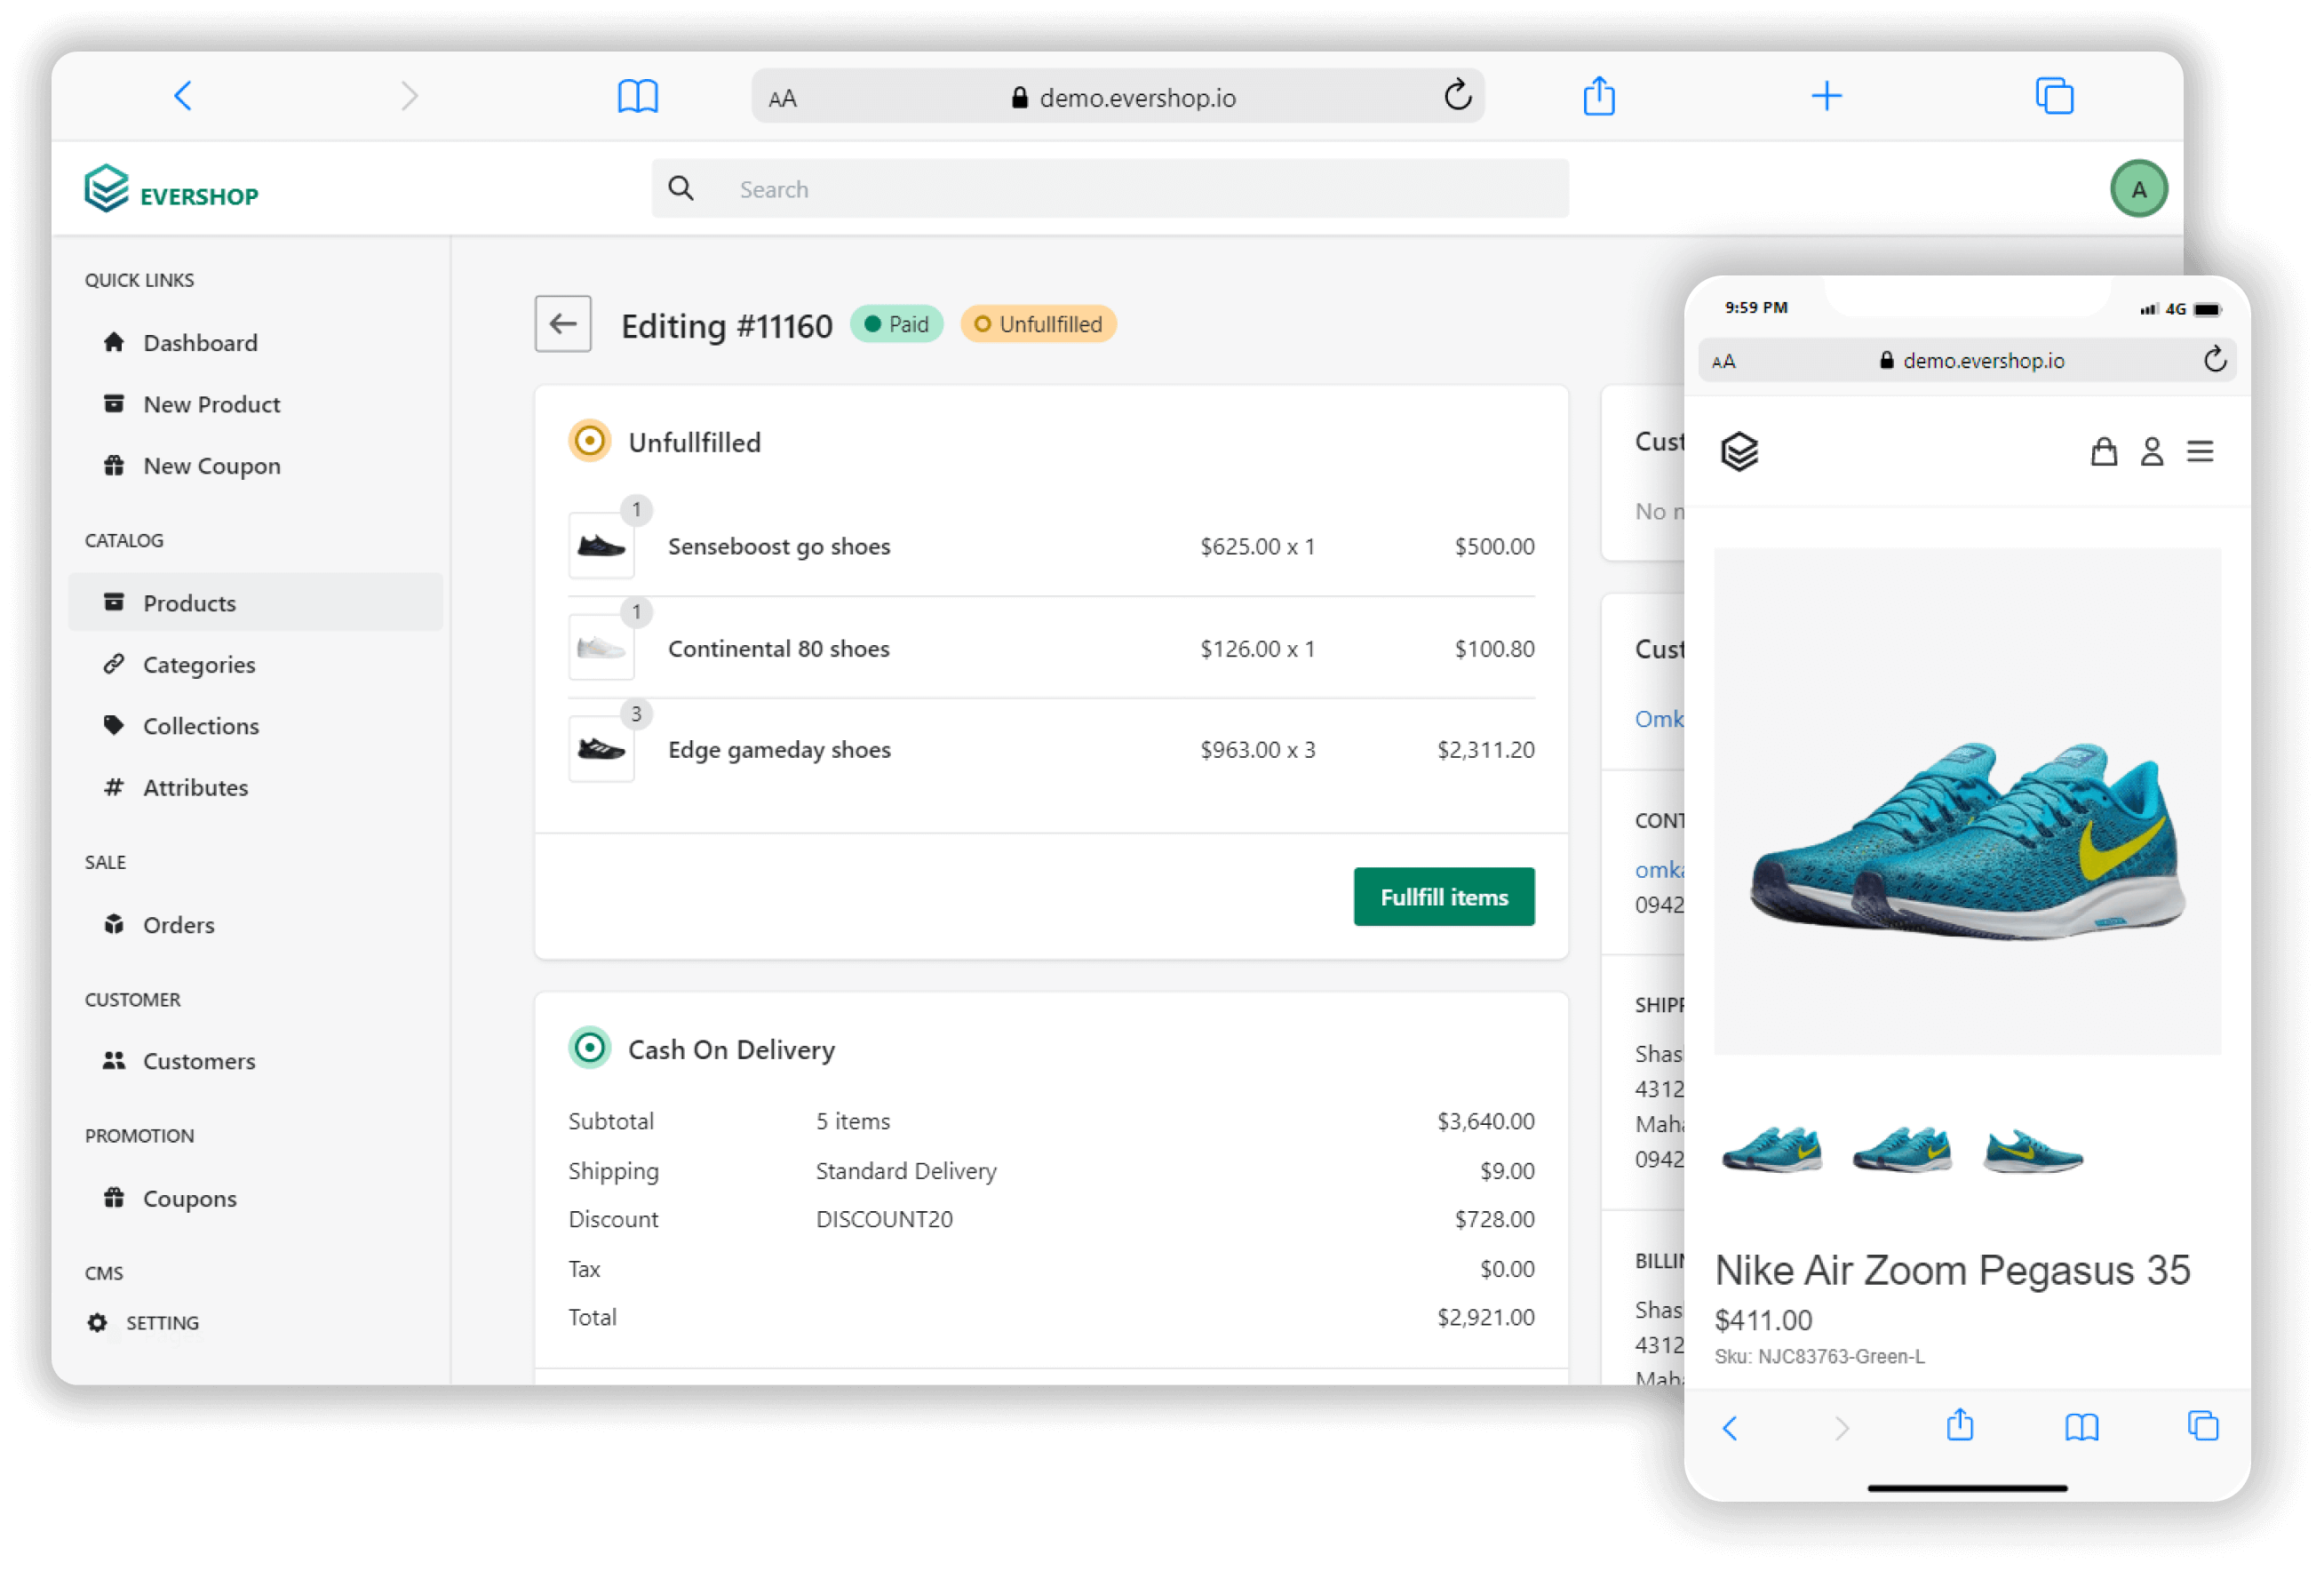2324x1571 pixels.
Task: Click the user avatar icon top right
Action: coord(2138,187)
